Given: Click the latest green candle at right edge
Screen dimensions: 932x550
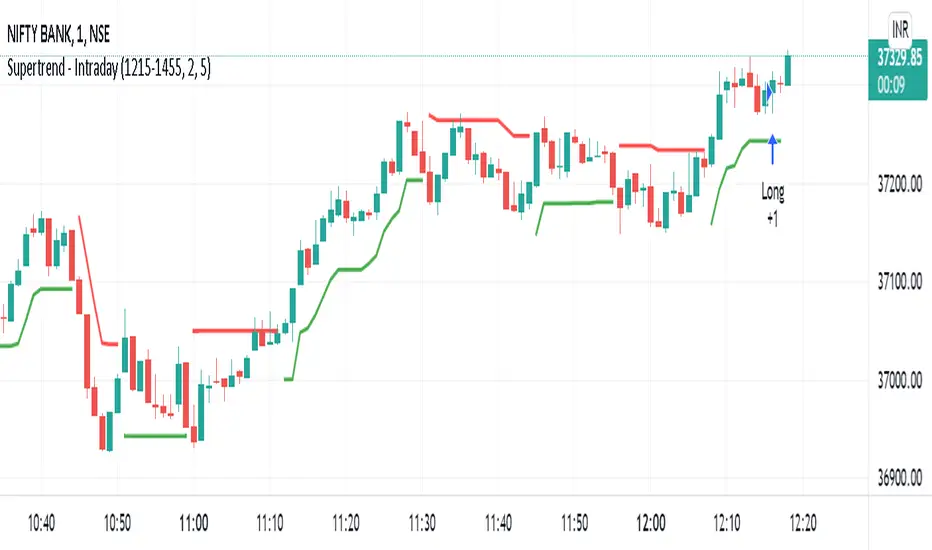Looking at the screenshot, I should [x=788, y=68].
